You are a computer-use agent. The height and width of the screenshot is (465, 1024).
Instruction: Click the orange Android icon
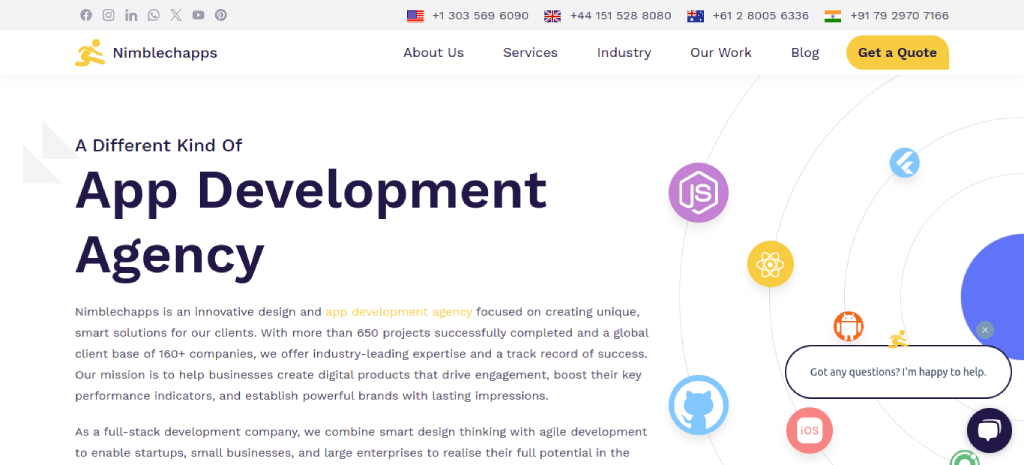click(x=848, y=327)
